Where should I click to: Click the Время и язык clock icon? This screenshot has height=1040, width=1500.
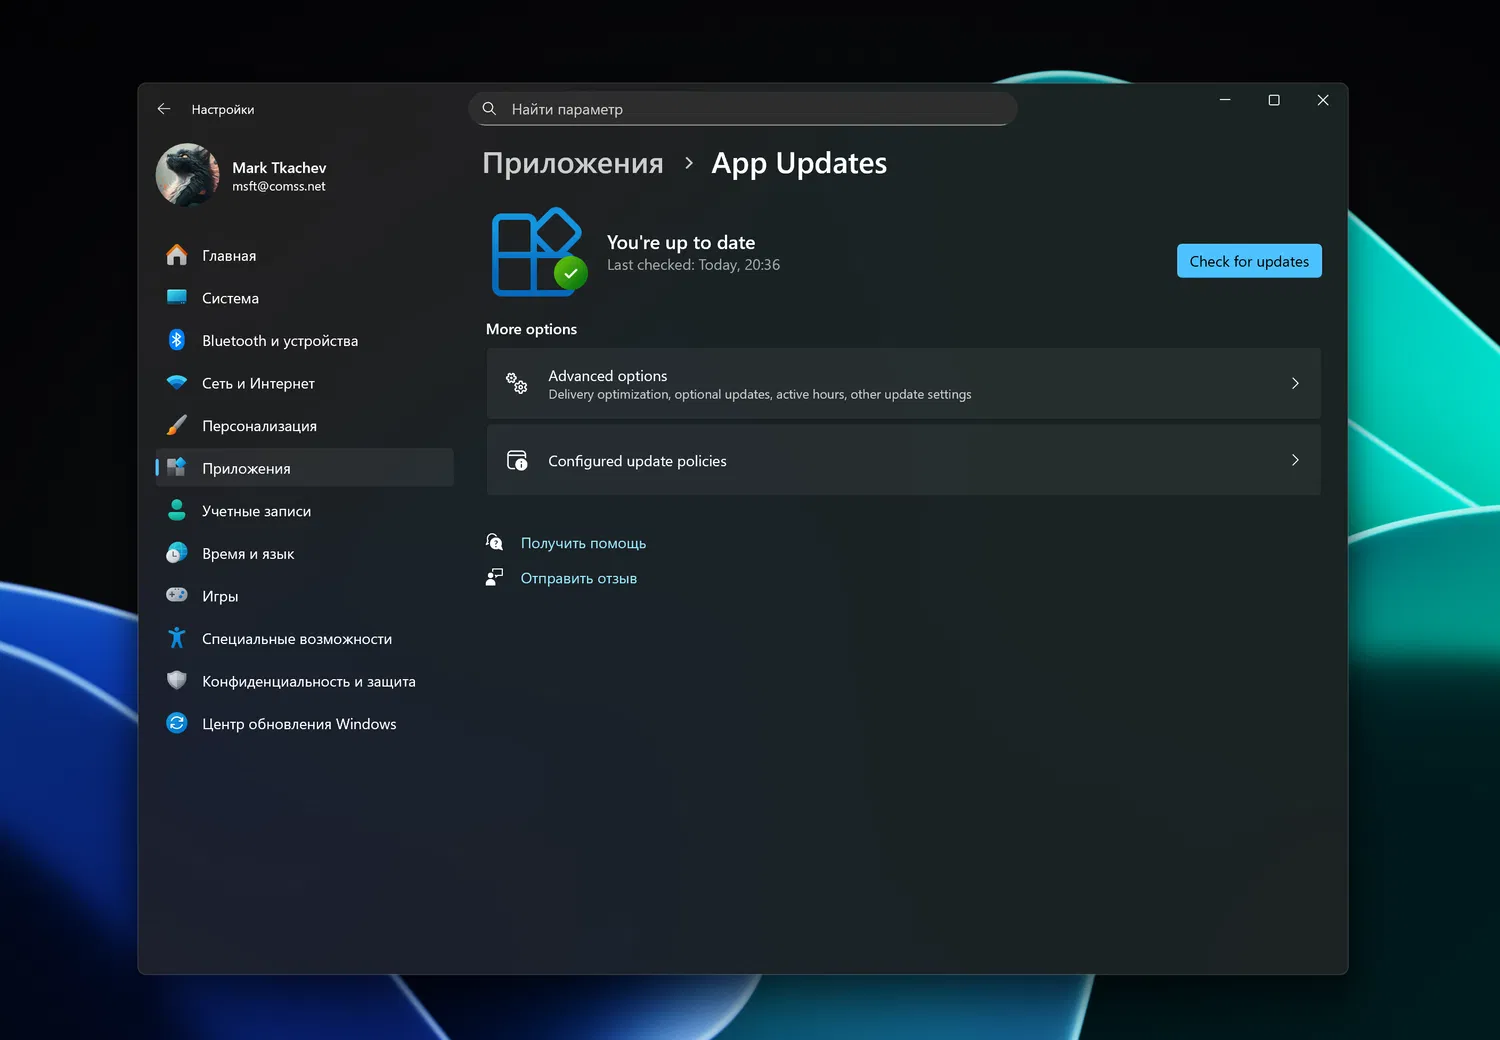tap(177, 553)
